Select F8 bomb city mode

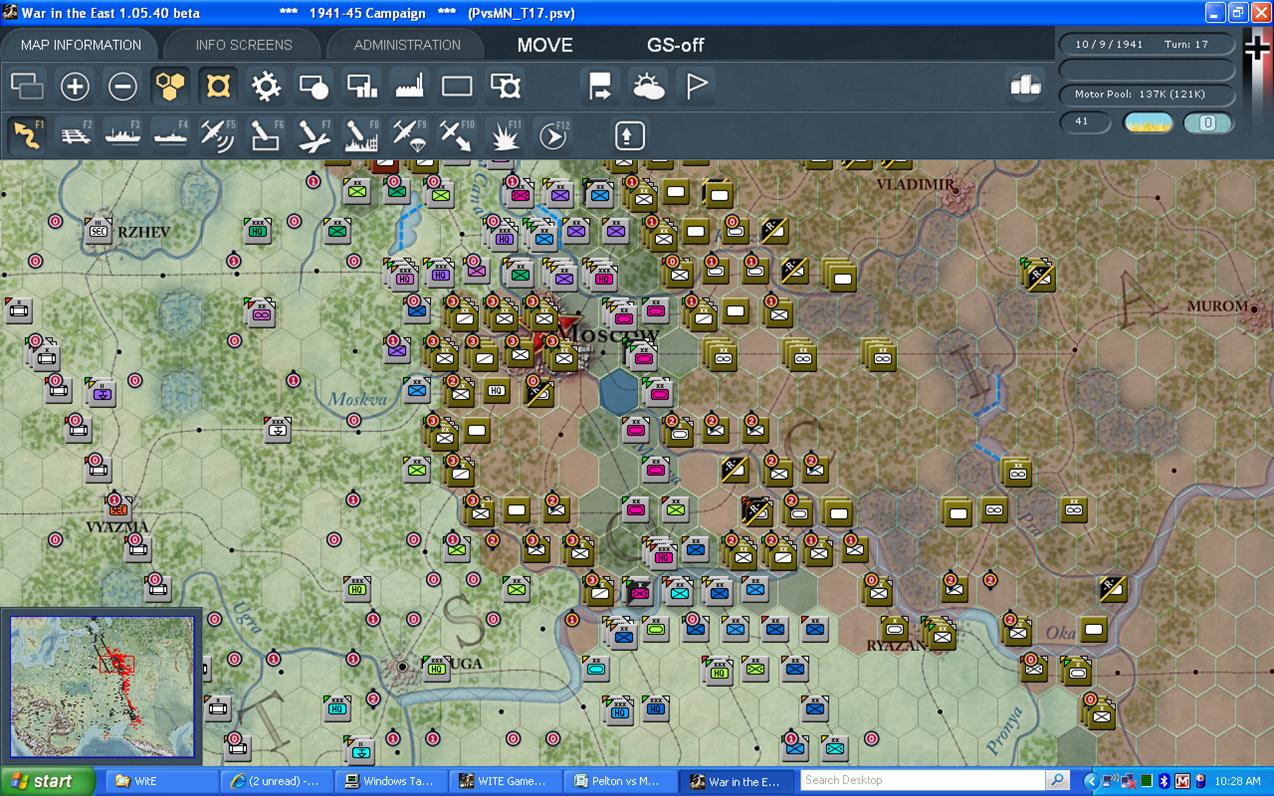[362, 135]
